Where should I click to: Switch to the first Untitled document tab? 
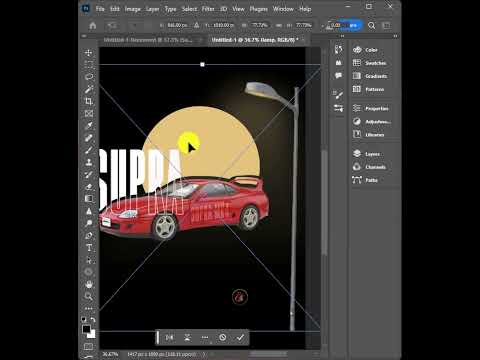(x=148, y=40)
